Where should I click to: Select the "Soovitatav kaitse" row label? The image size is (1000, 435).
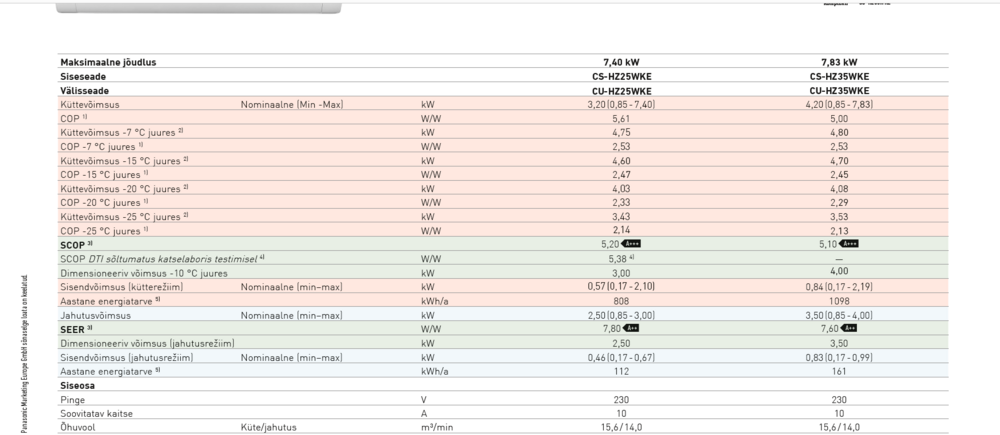click(x=97, y=413)
